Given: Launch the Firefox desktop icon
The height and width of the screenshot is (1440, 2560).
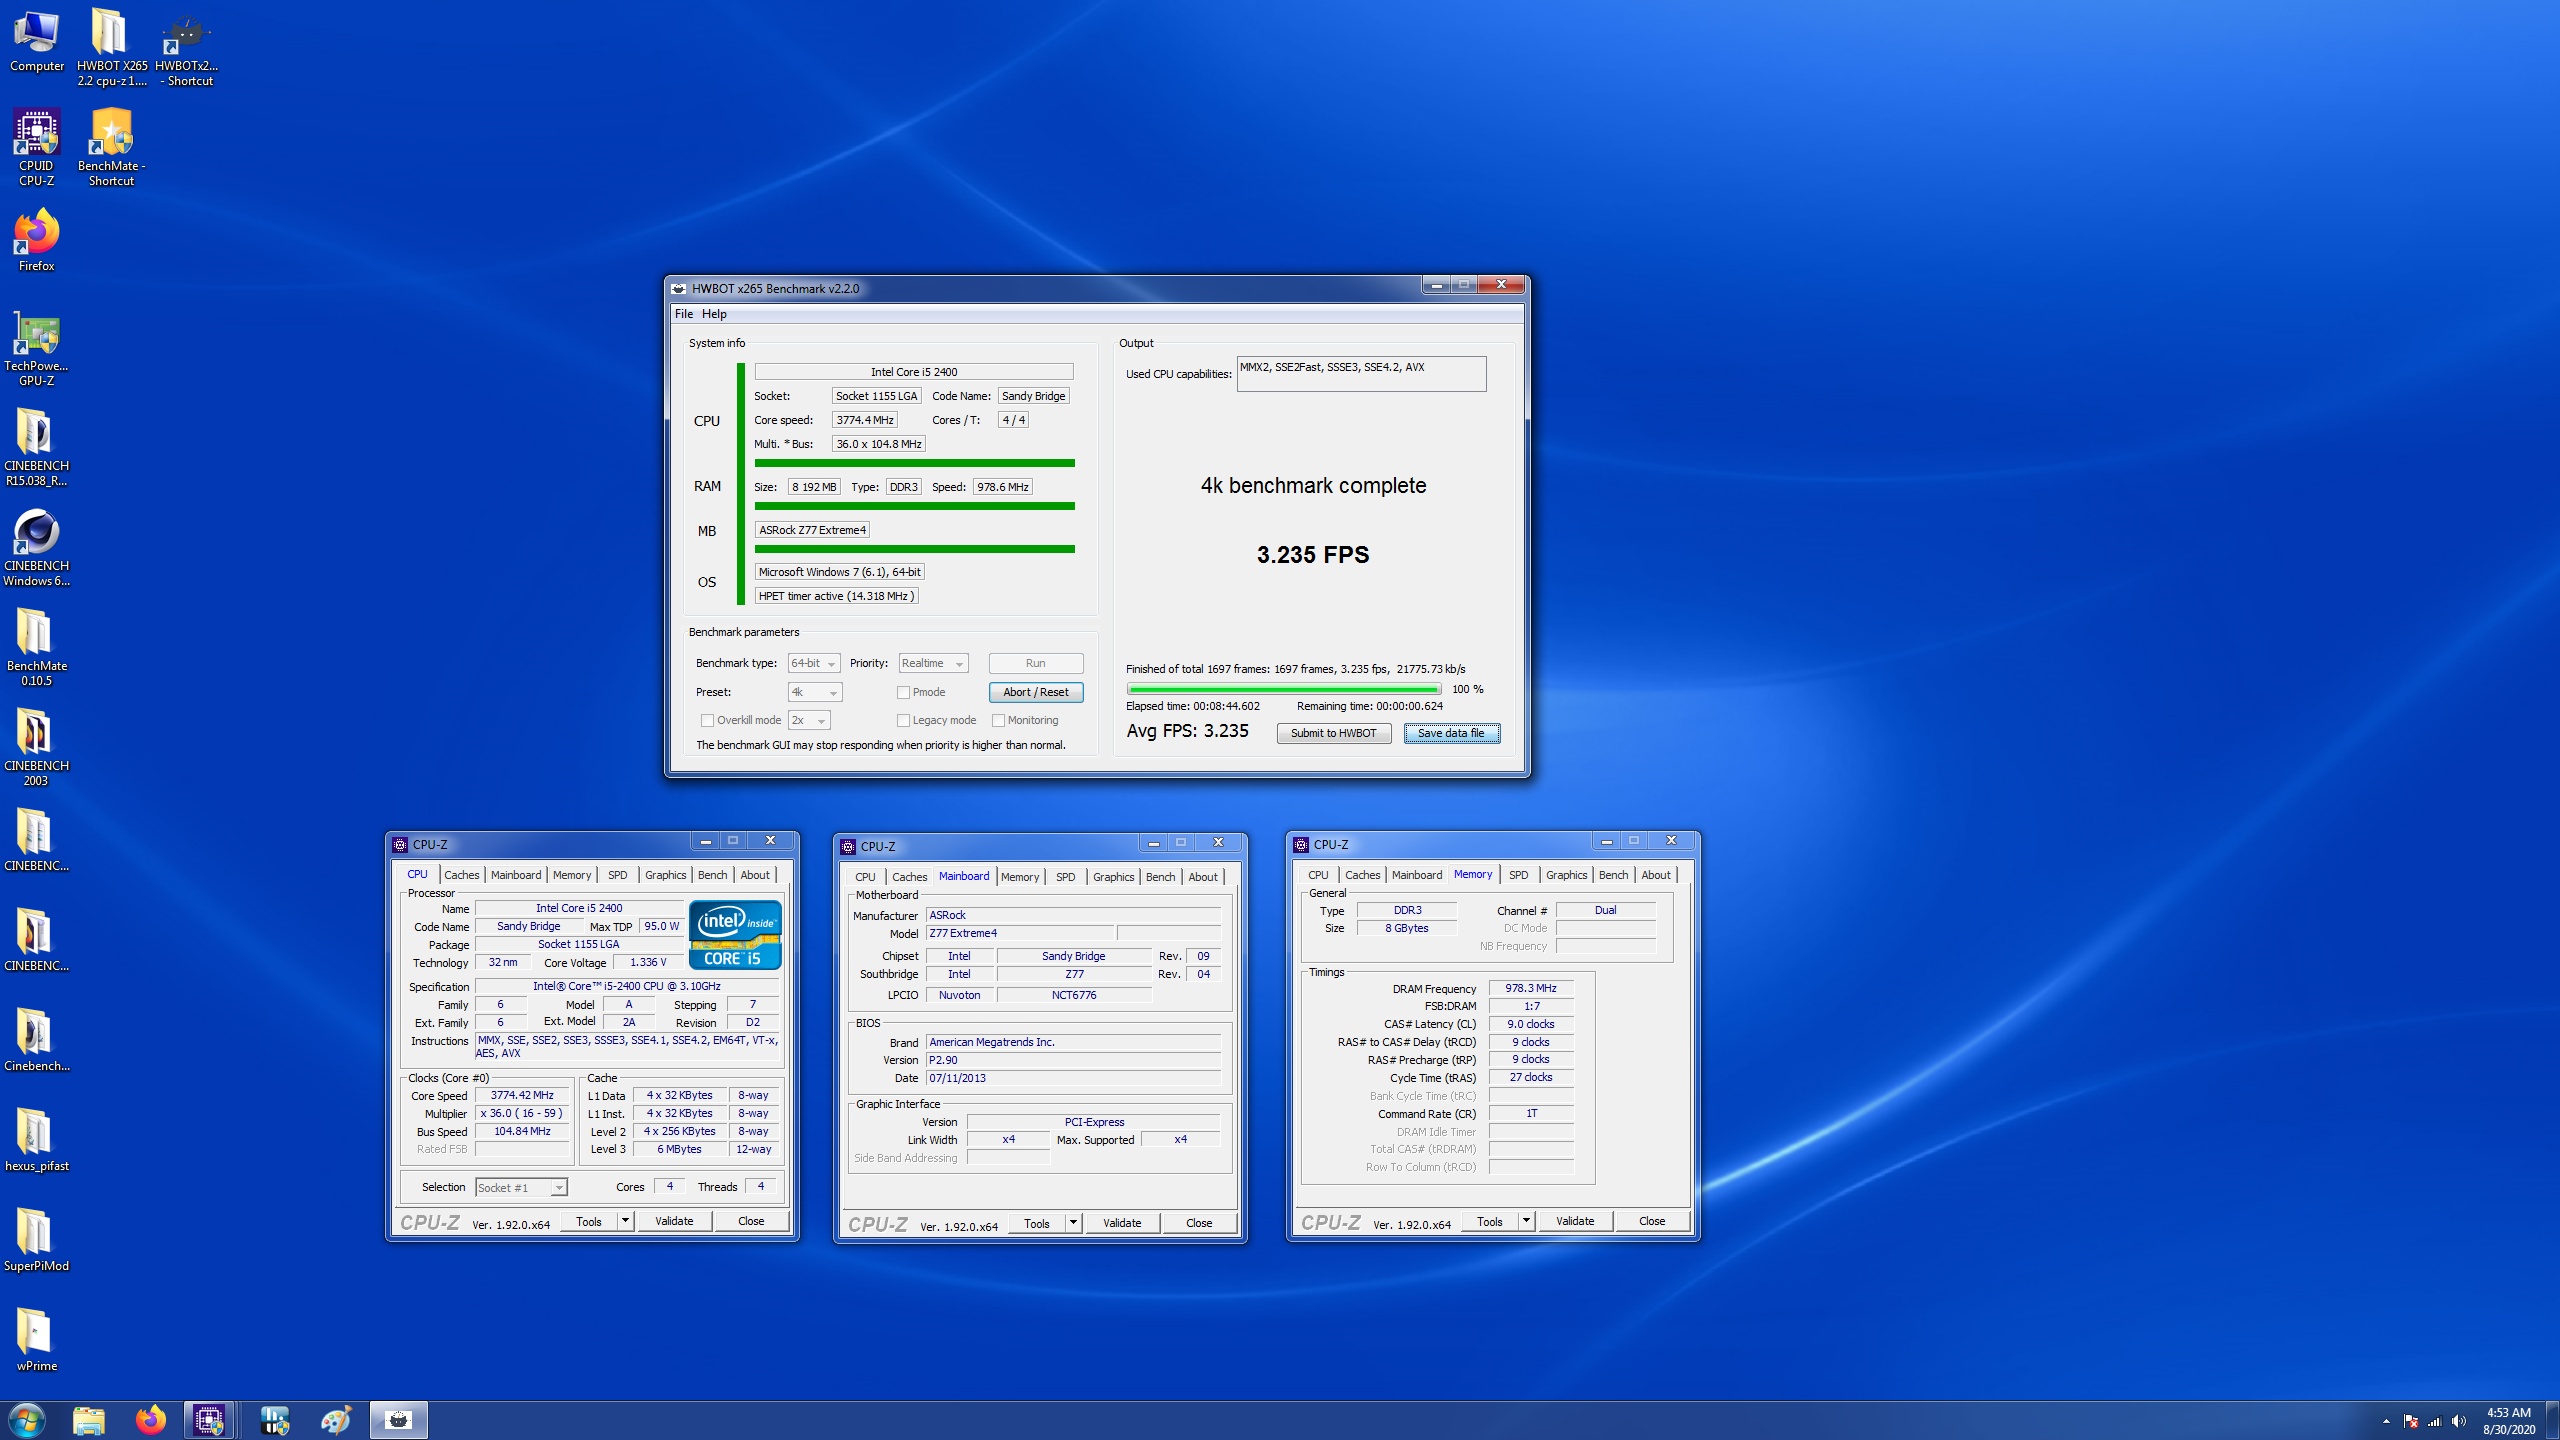Looking at the screenshot, I should coord(37,240).
